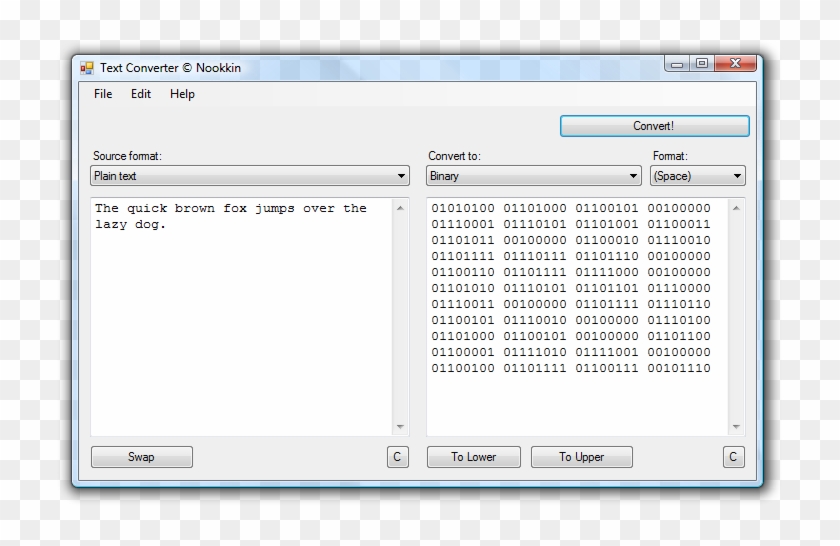Click output box scrollbar down arrow
Screen dimensions: 840x546
pyautogui.click(x=737, y=427)
